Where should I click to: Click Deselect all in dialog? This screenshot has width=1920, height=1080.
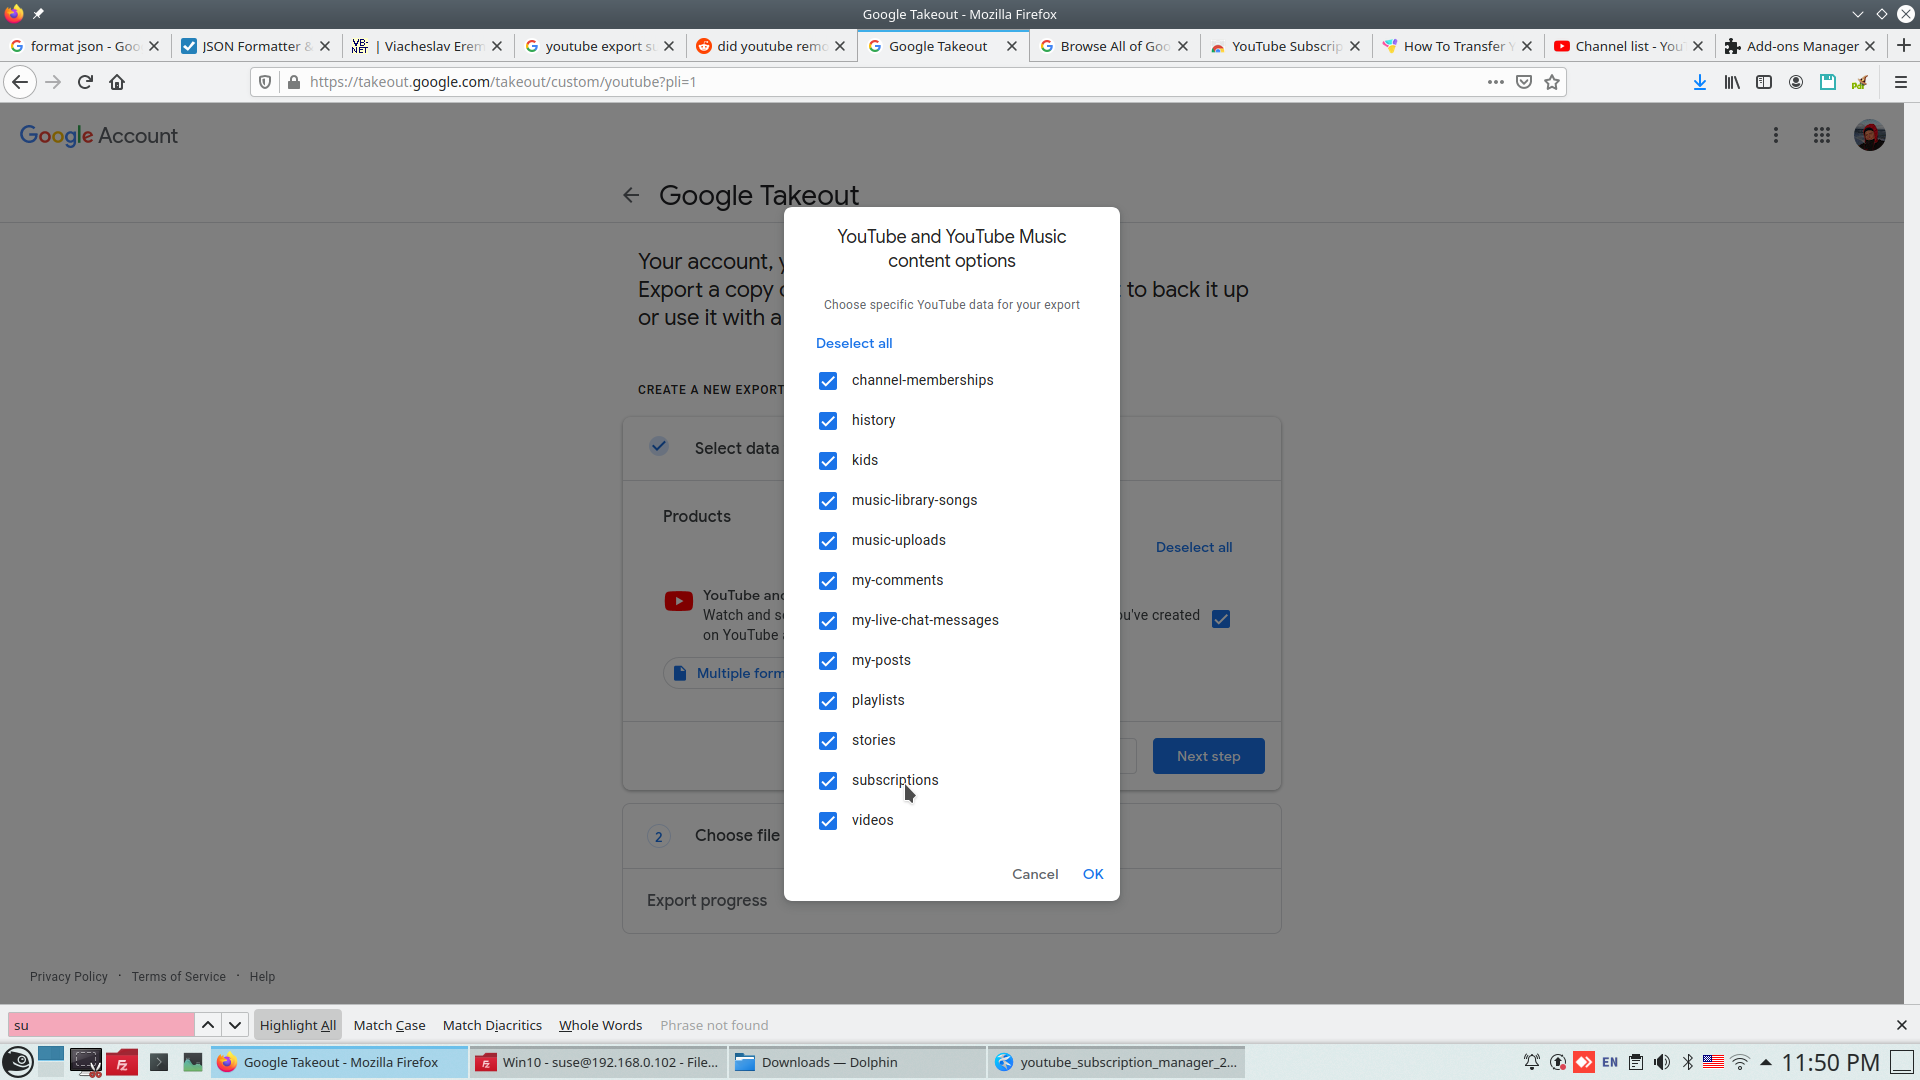pyautogui.click(x=854, y=343)
